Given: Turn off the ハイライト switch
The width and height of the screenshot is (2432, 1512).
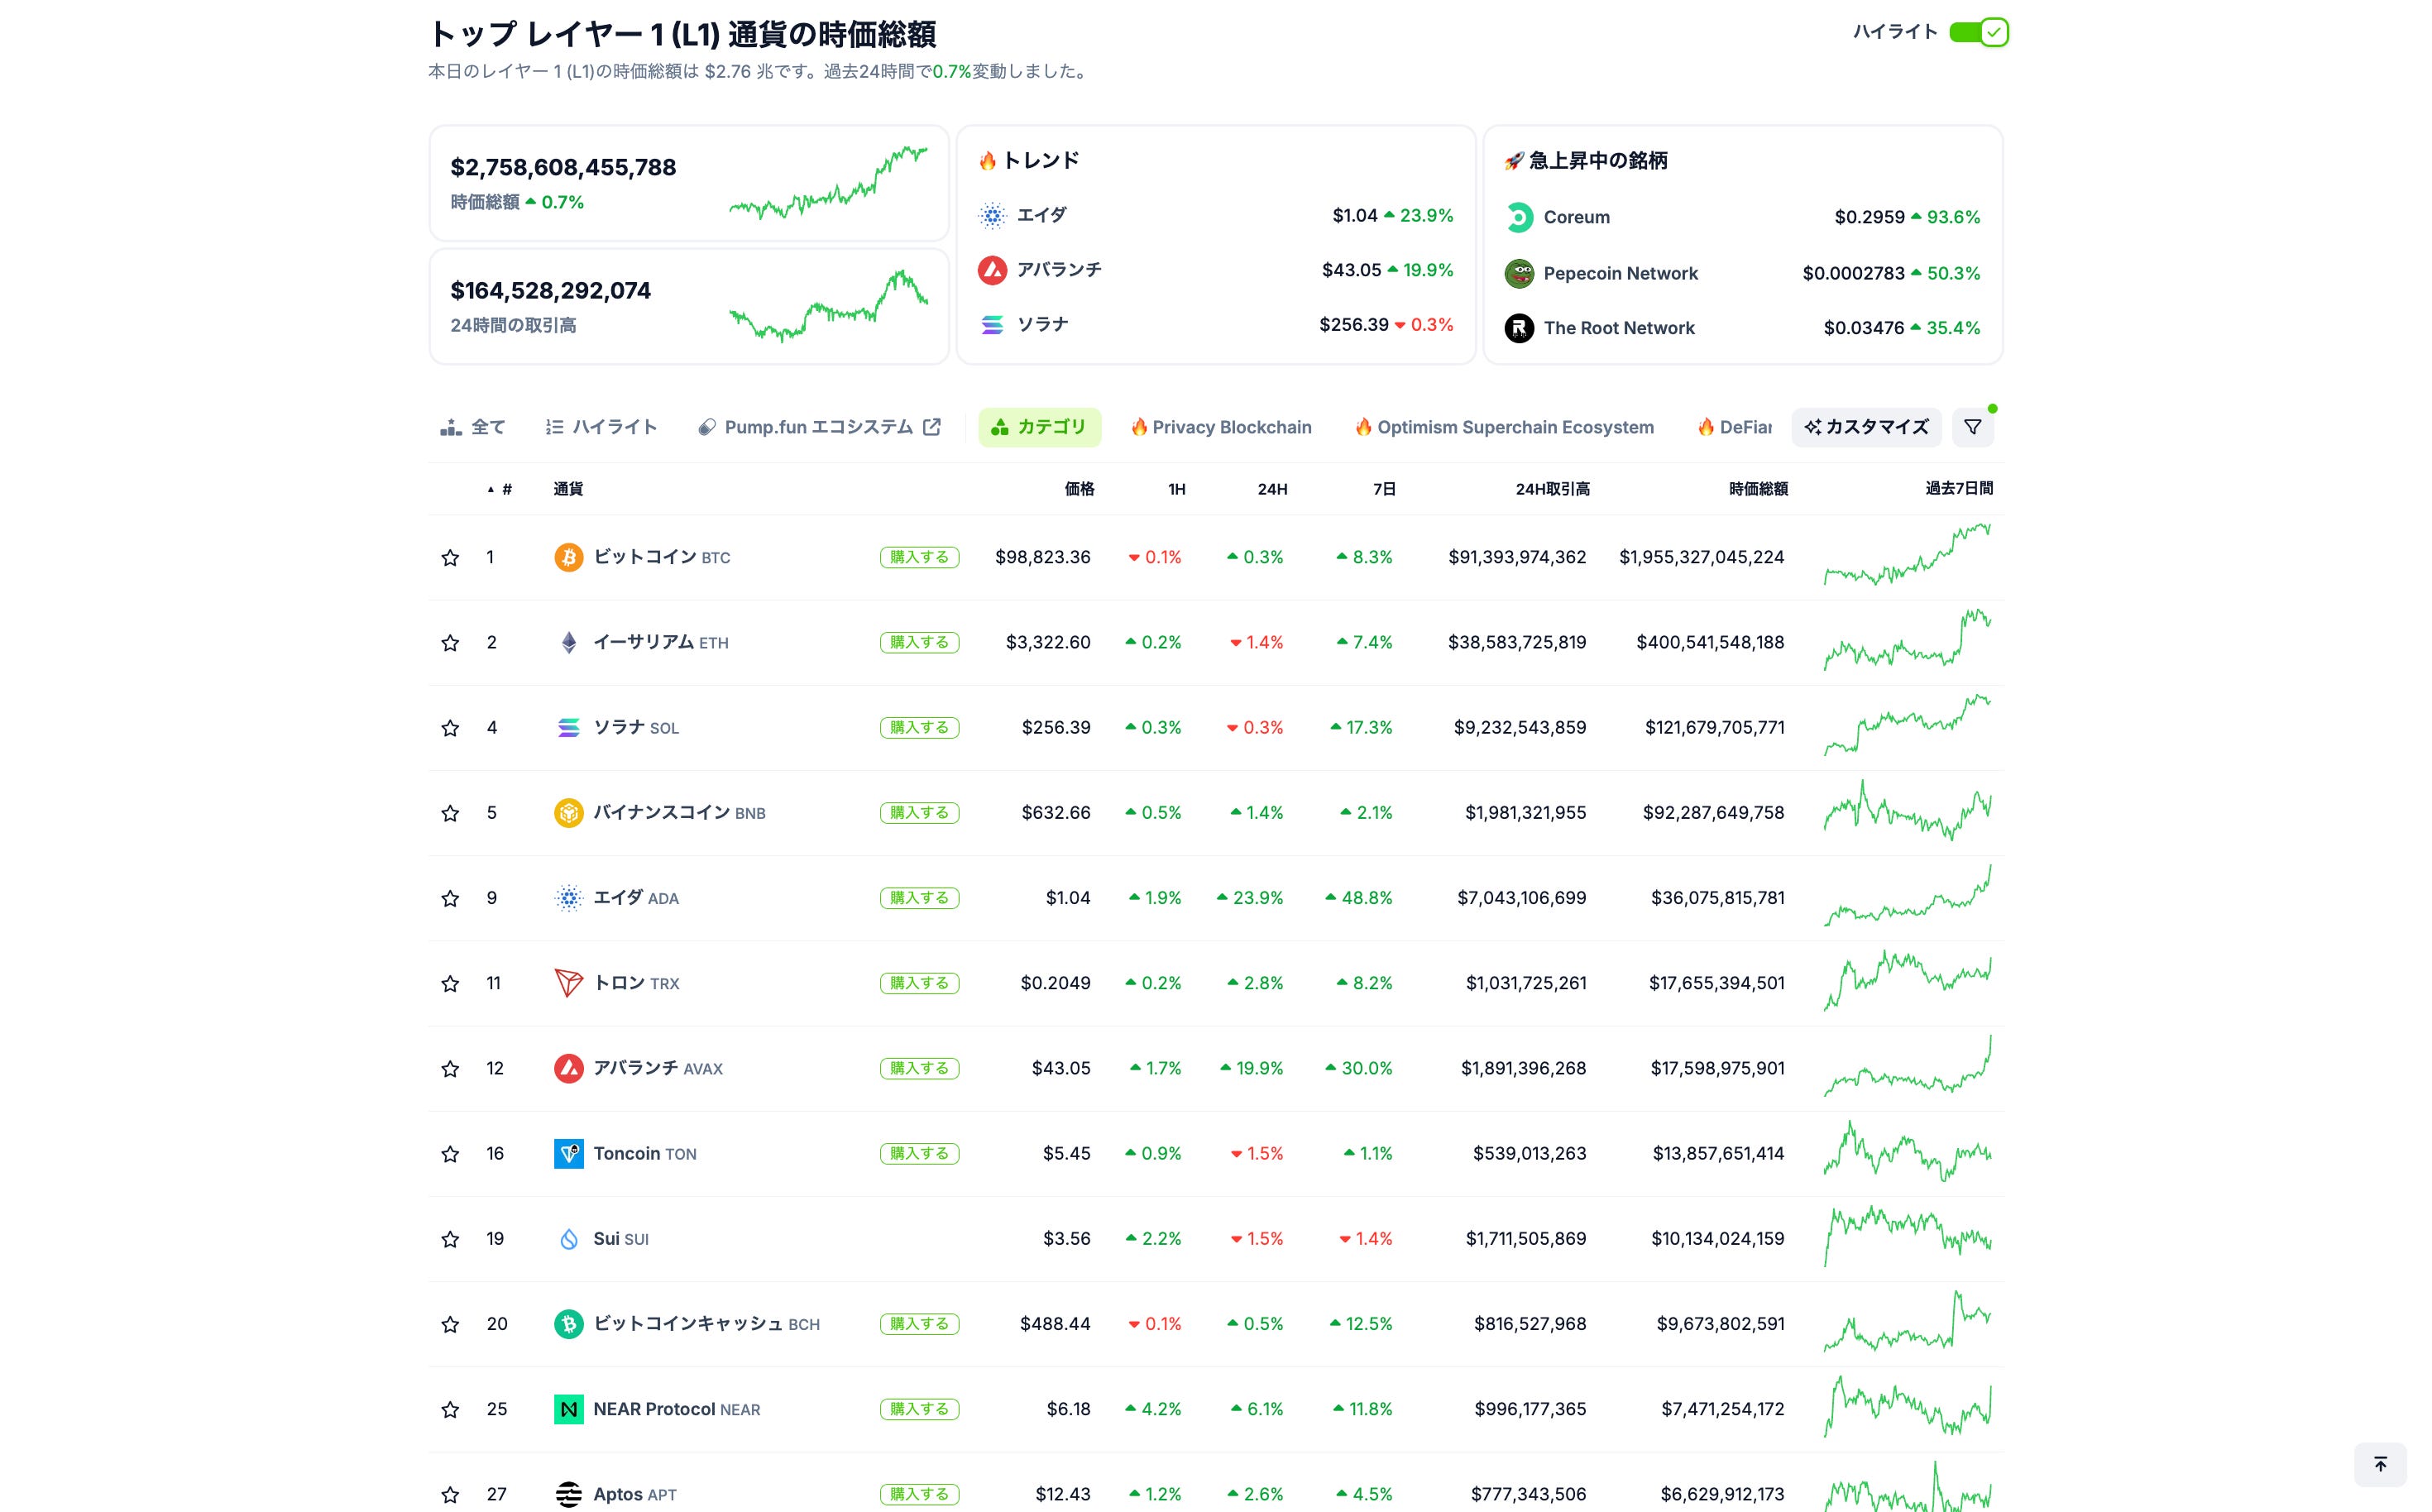Looking at the screenshot, I should pos(1978,32).
